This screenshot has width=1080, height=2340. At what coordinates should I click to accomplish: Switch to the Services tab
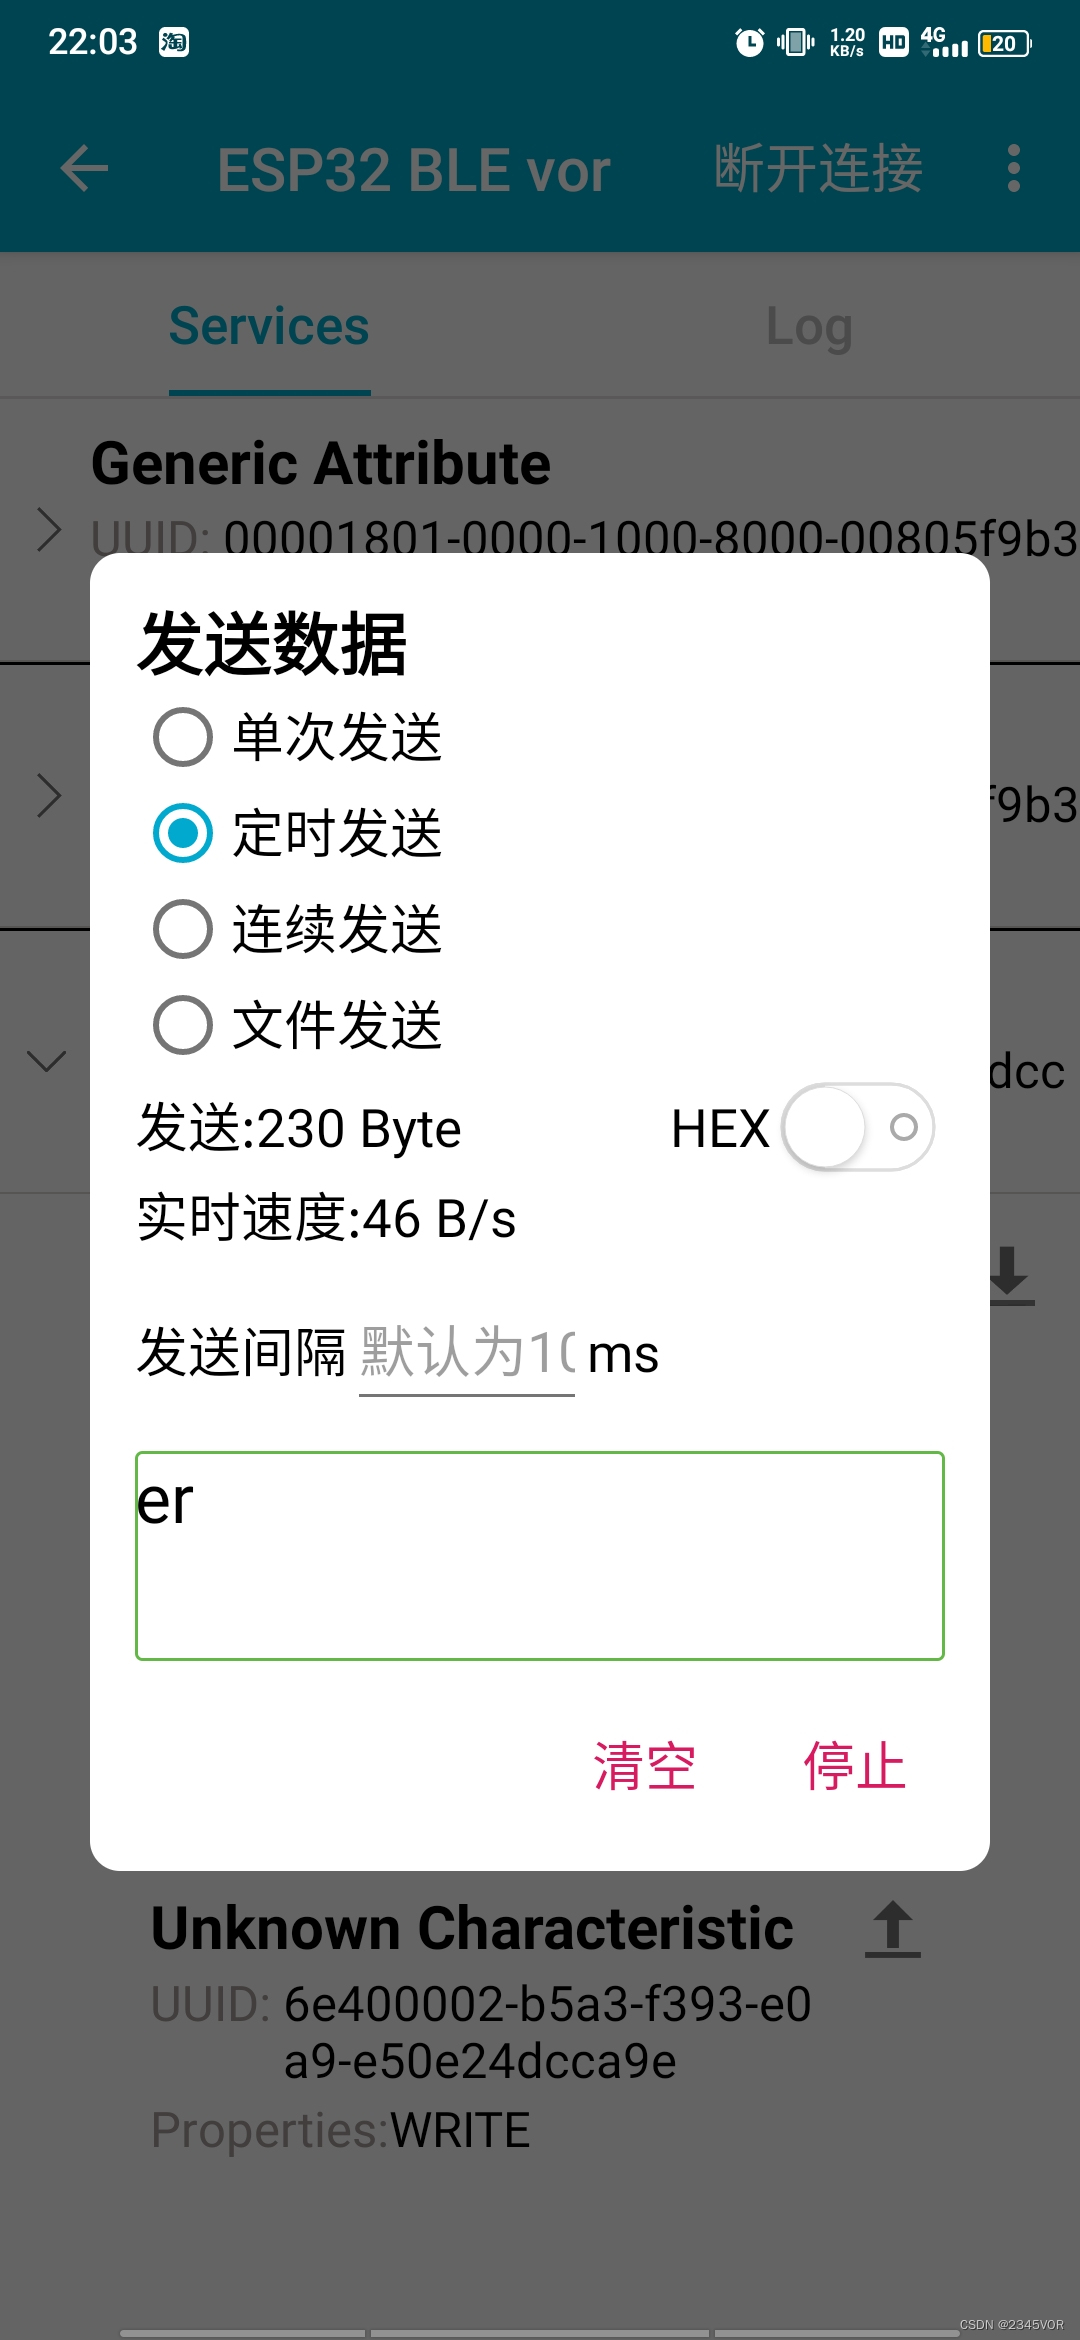pos(269,327)
